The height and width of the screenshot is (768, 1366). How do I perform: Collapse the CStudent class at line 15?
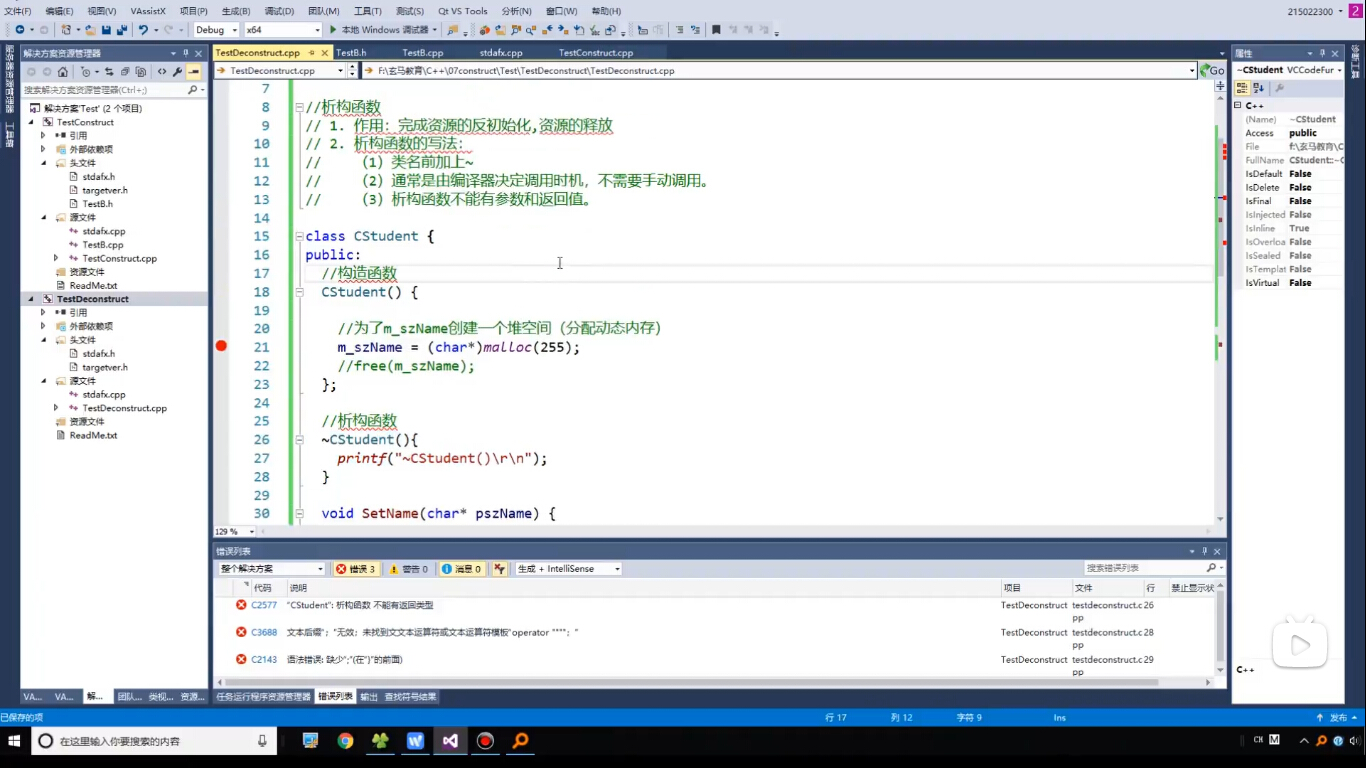(298, 237)
